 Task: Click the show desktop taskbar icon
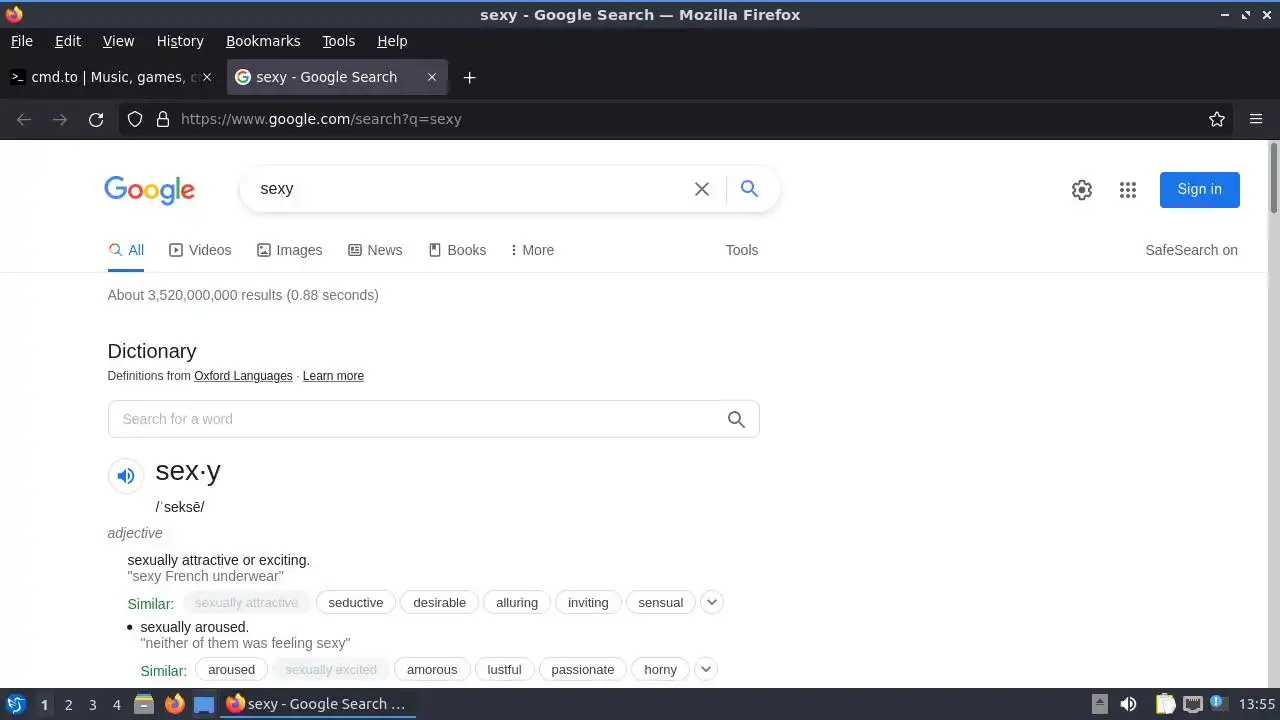[x=204, y=704]
